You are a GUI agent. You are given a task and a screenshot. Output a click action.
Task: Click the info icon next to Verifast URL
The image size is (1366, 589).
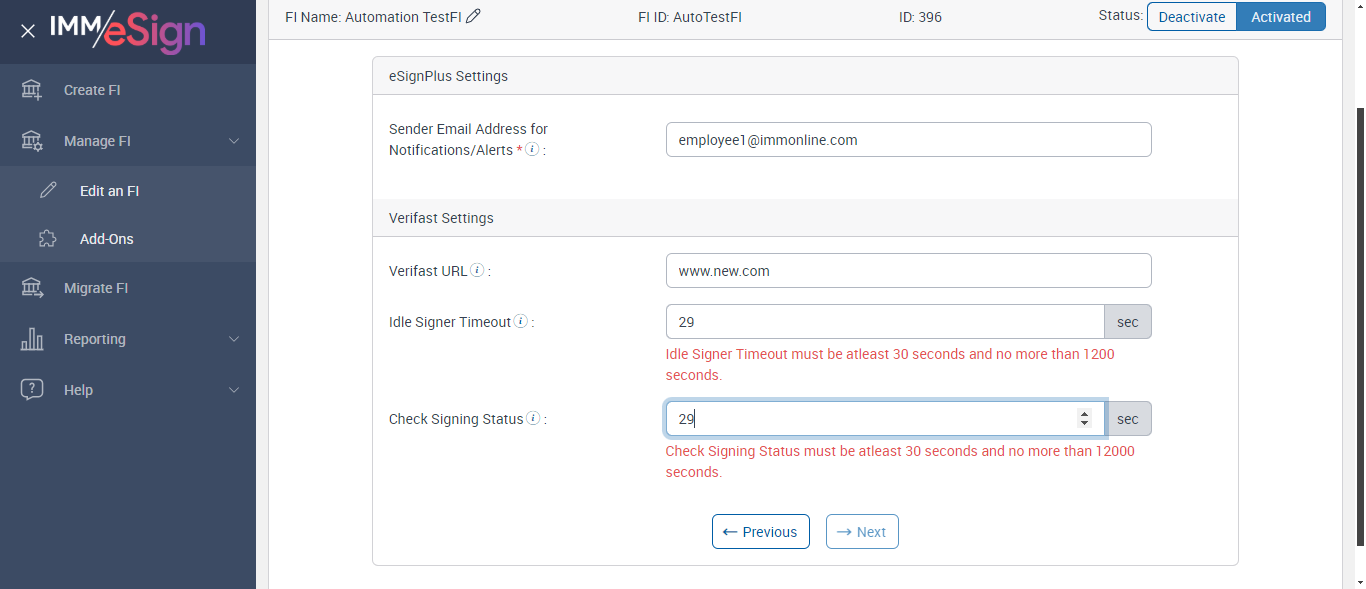(477, 270)
